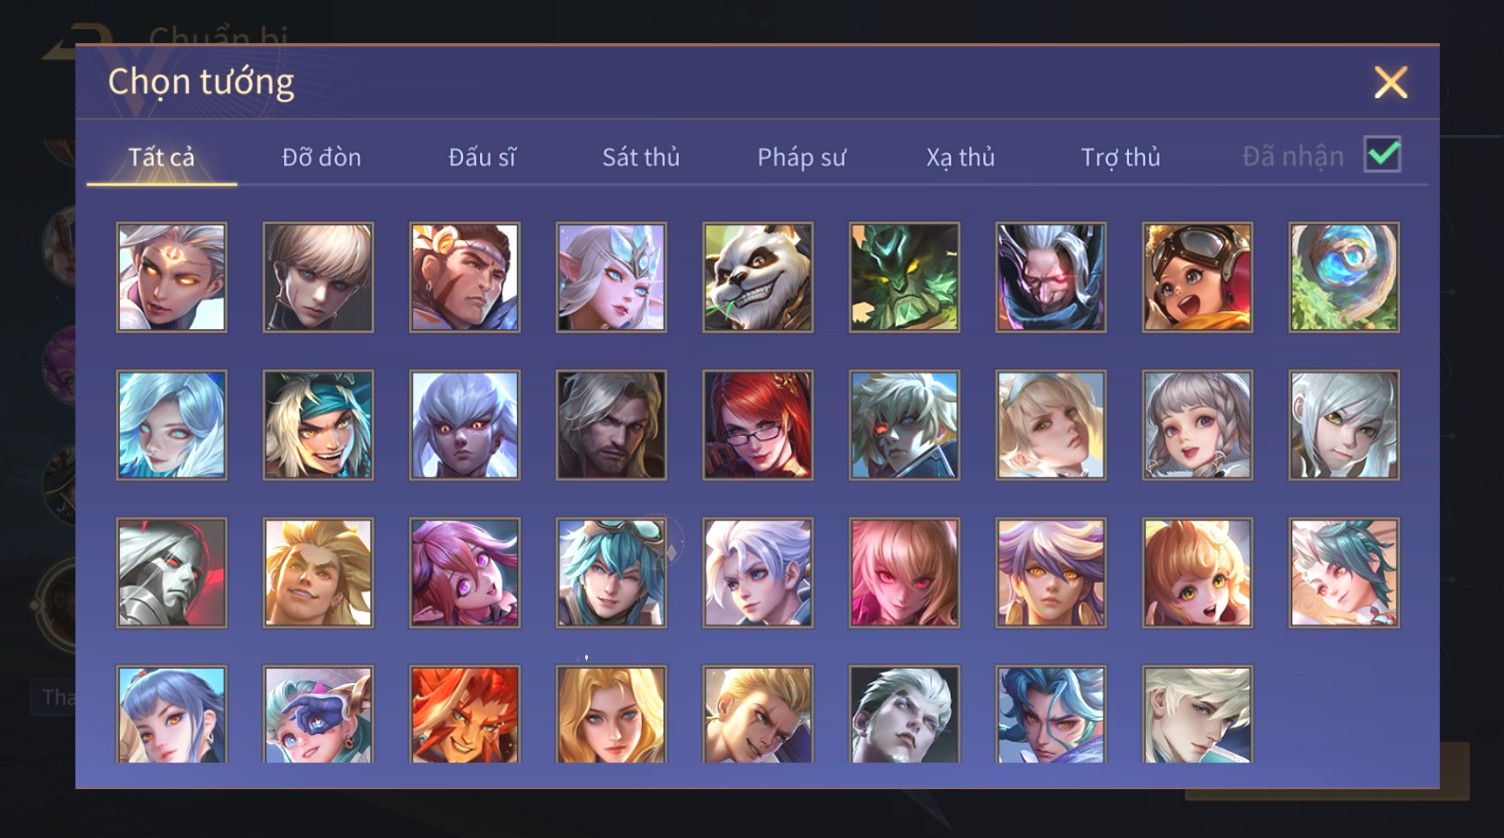
Task: Switch to the Đỡ đòn tab
Action: pos(321,157)
